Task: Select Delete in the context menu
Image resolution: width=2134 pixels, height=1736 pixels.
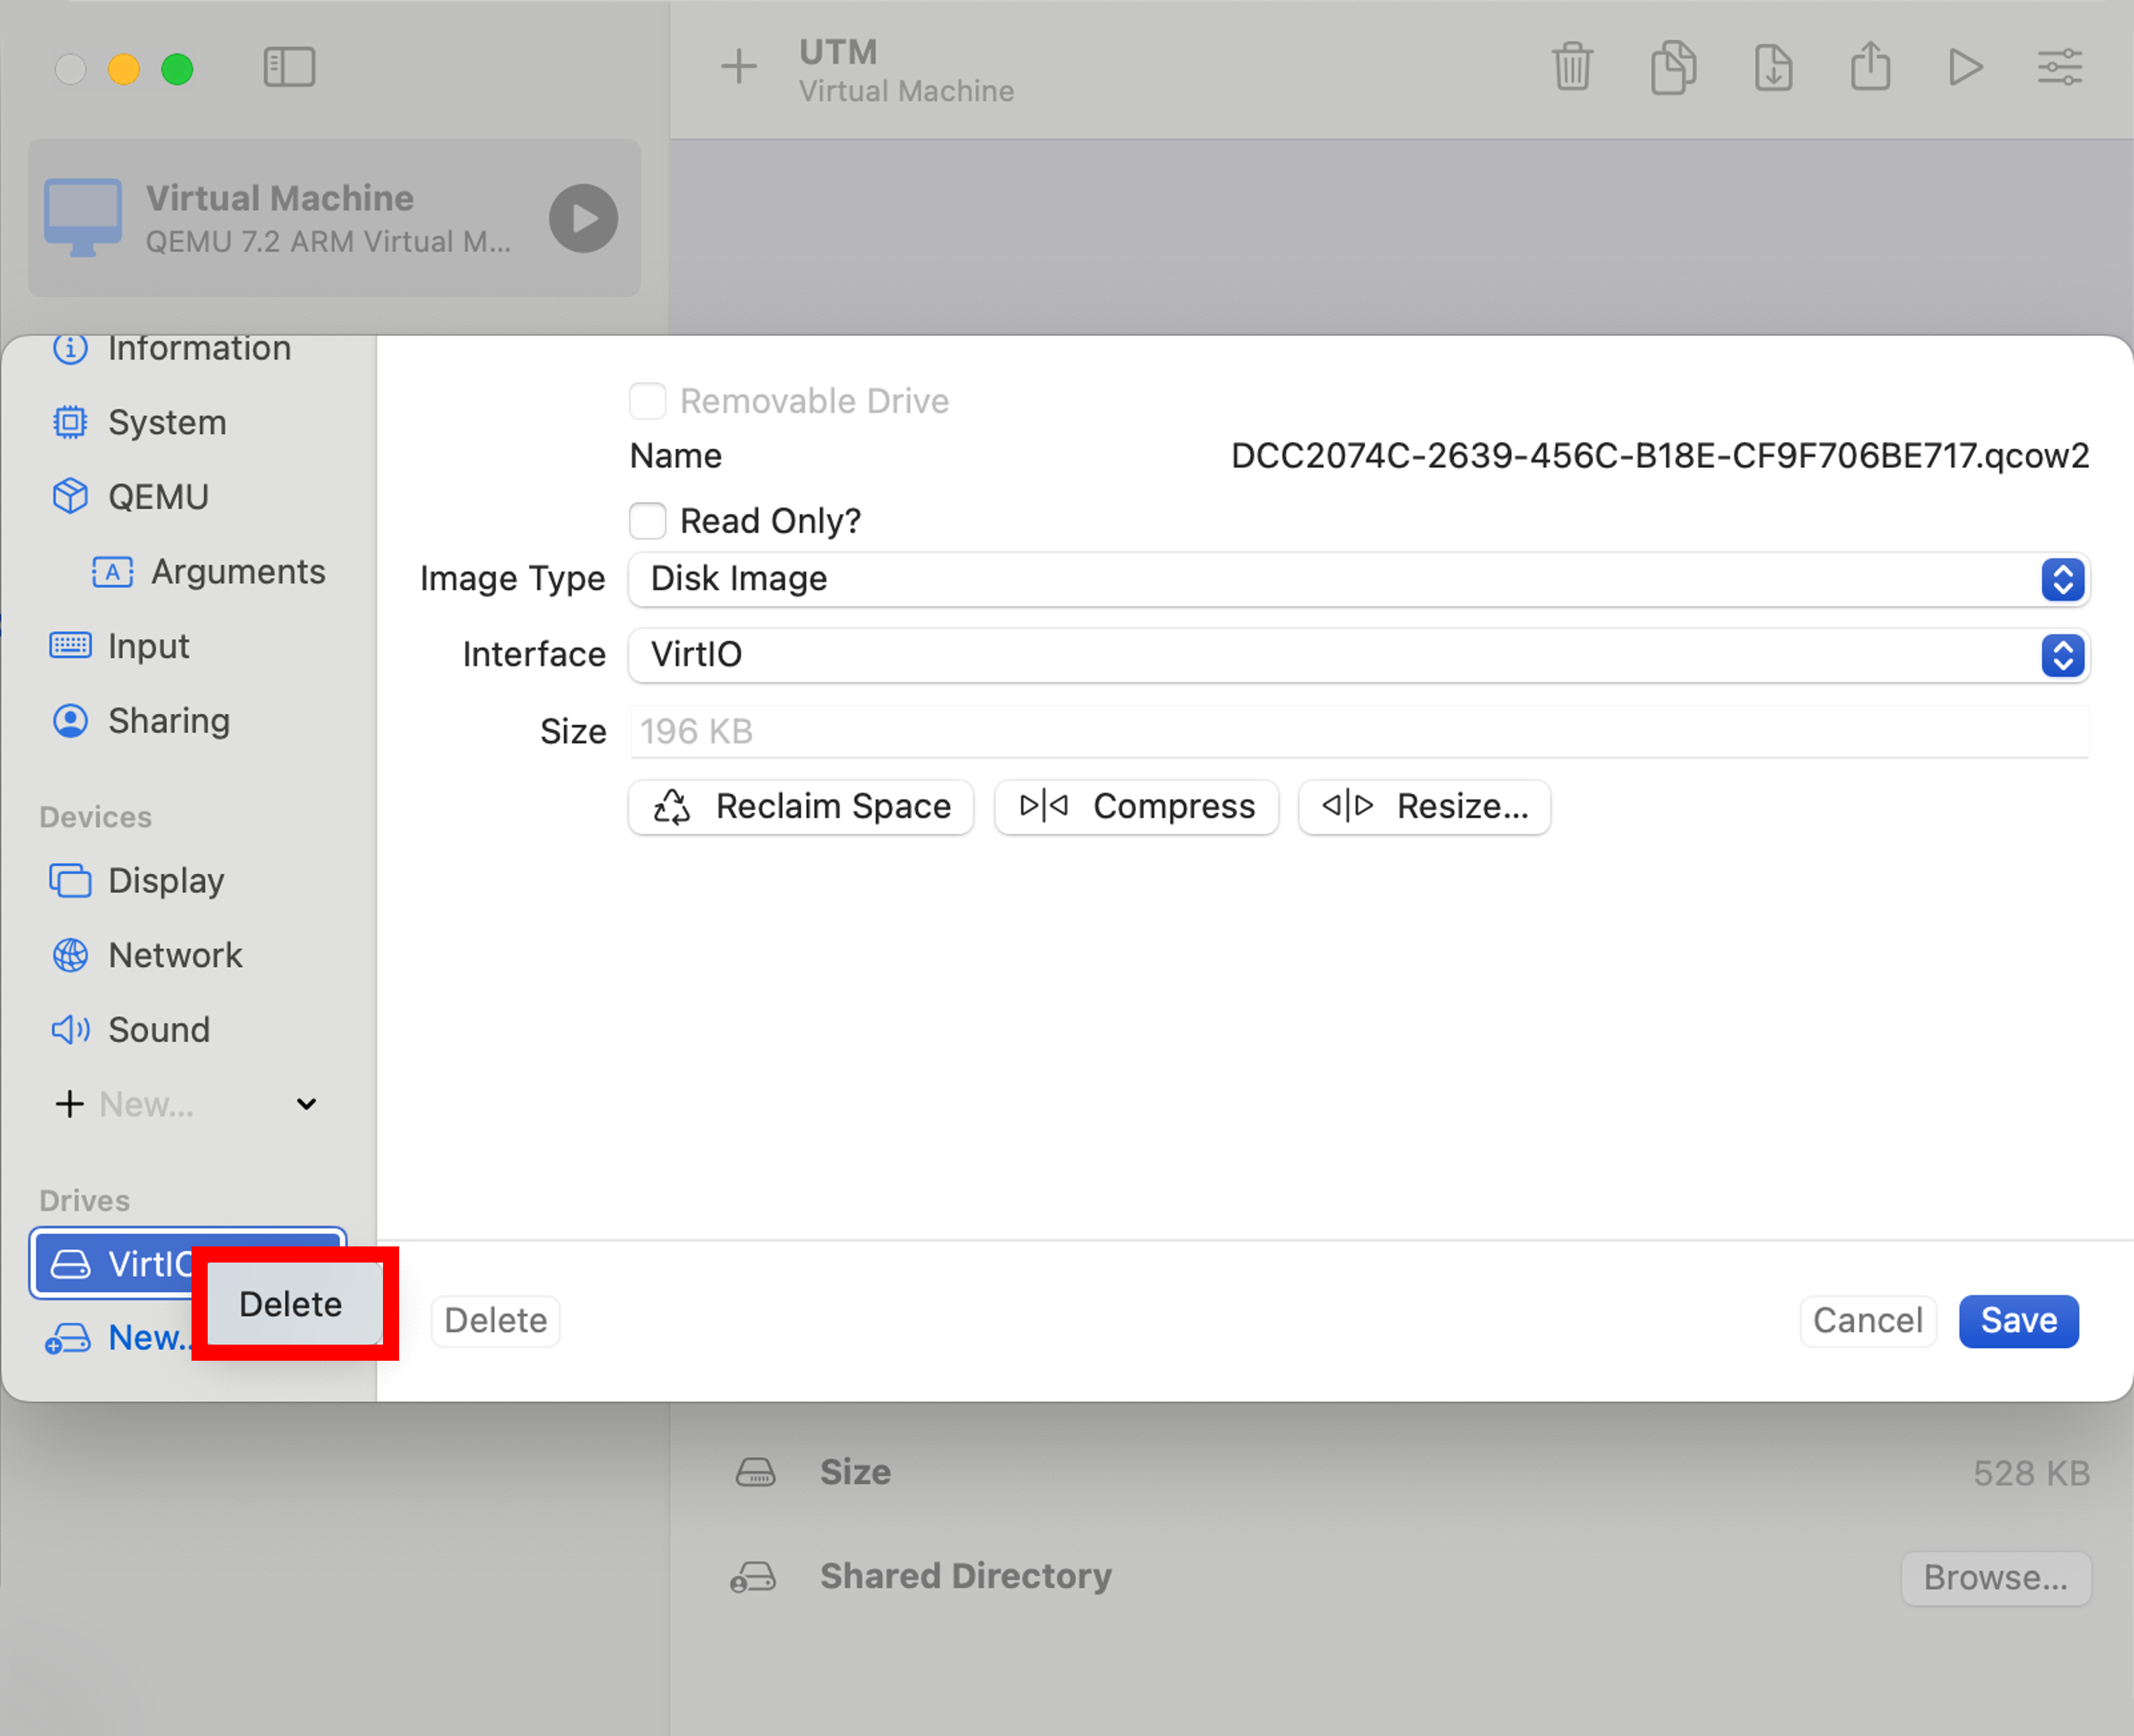Action: [291, 1304]
